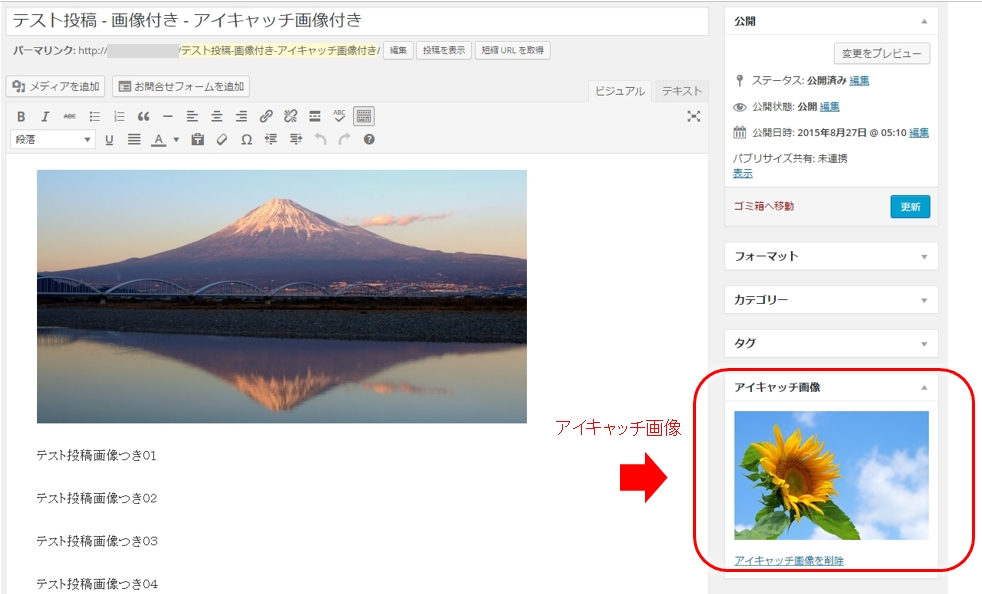Viewport: 982px width, 594px height.
Task: Click the line テスト投稿画像つき03
Action: point(97,541)
